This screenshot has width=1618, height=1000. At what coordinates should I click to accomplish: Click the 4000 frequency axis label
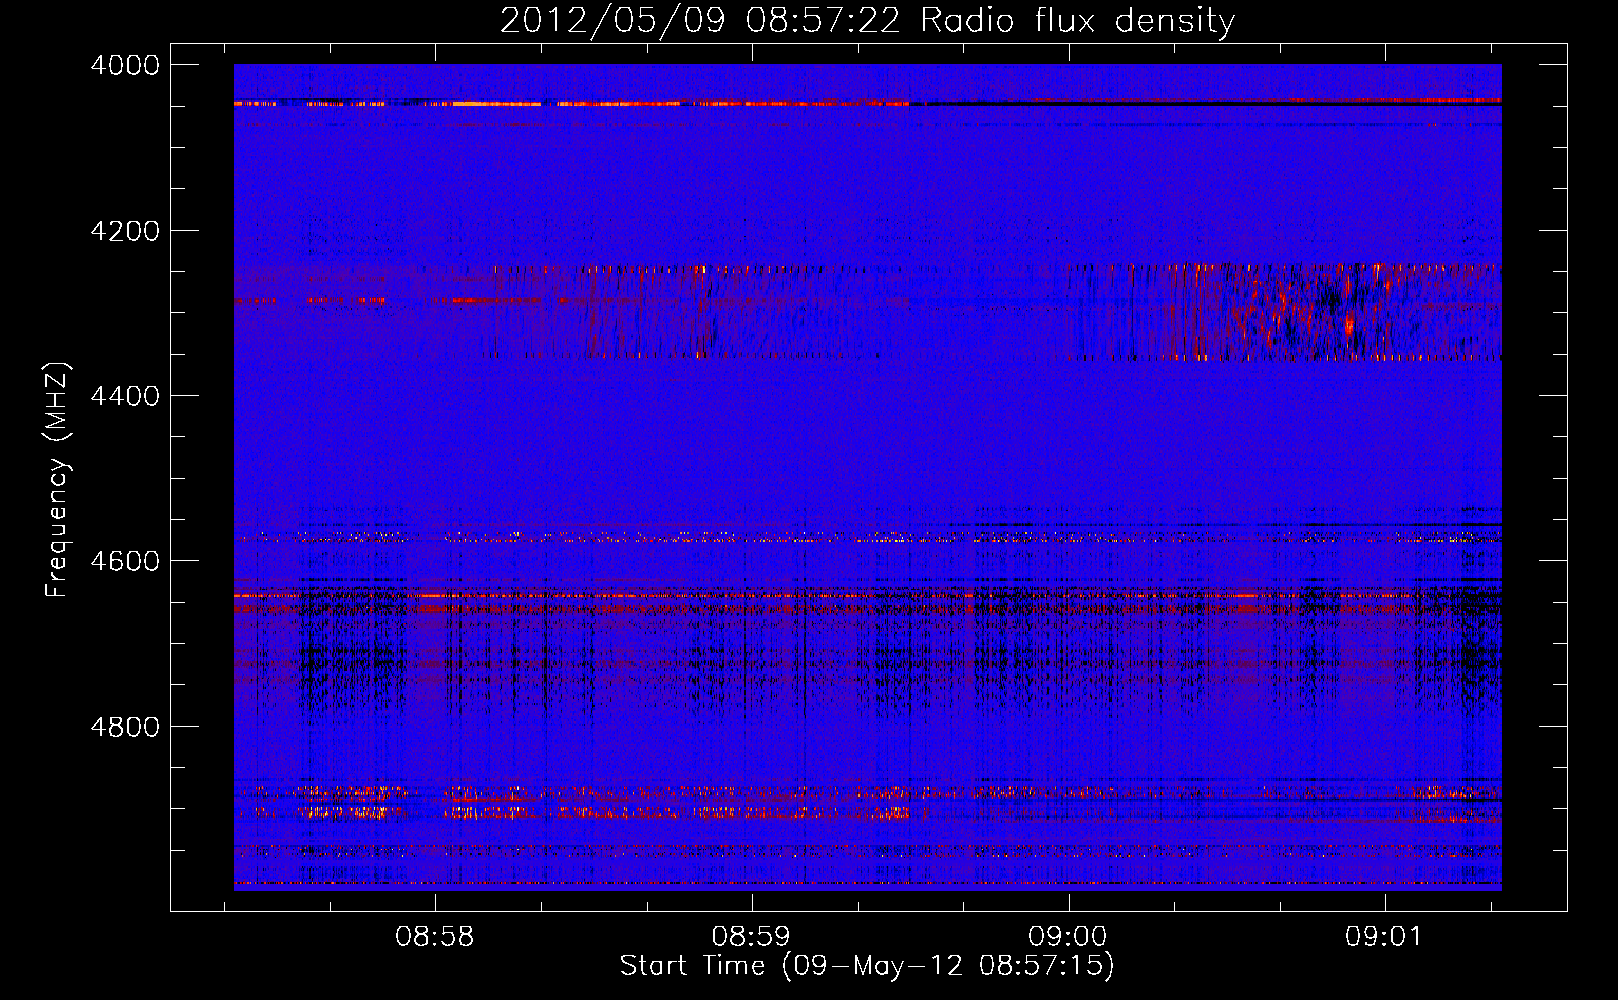tap(125, 65)
